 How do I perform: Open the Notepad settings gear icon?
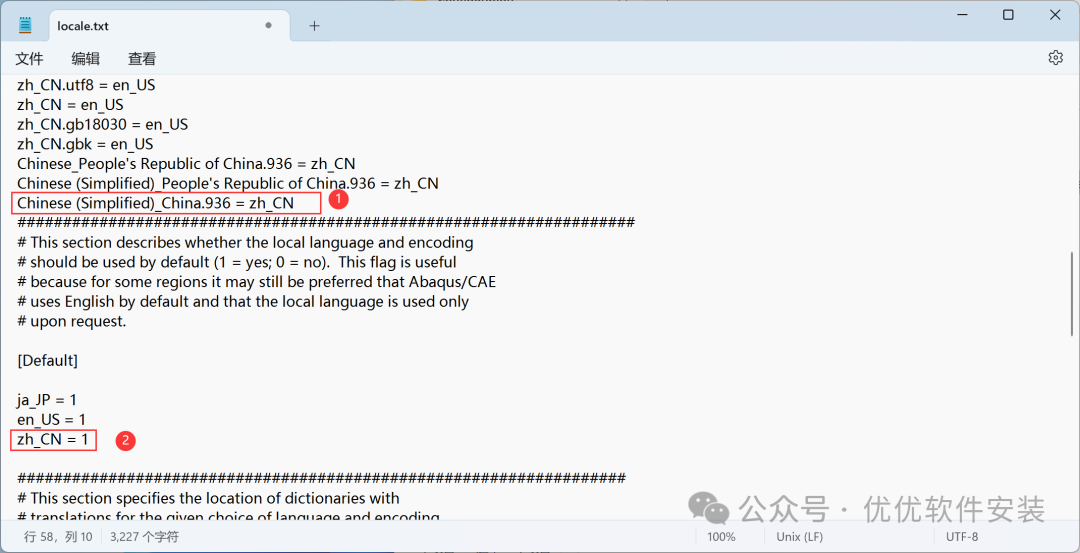point(1055,58)
